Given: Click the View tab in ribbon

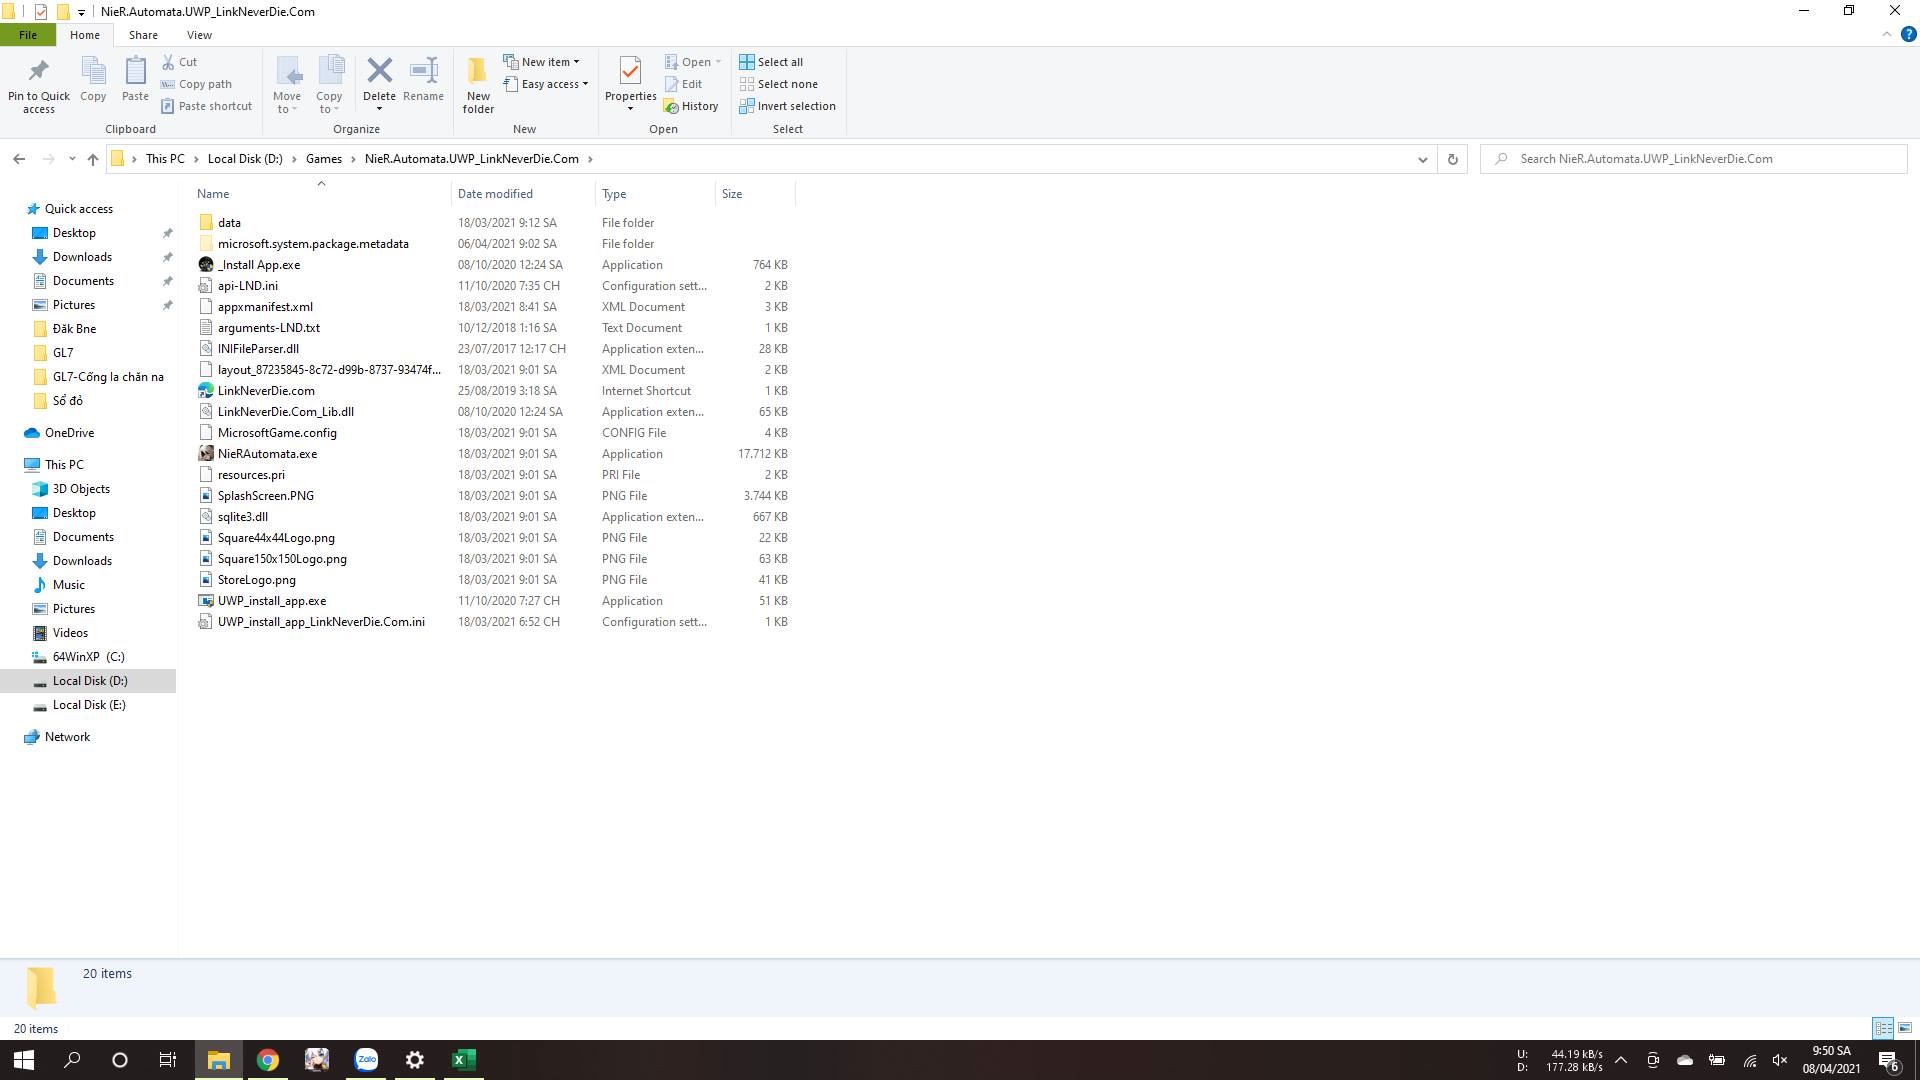Looking at the screenshot, I should pos(198,34).
